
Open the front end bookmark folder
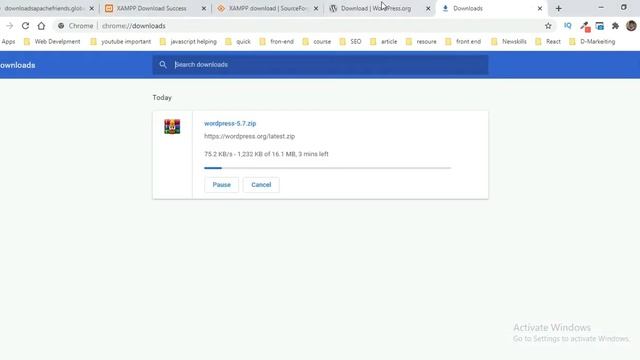(463, 42)
